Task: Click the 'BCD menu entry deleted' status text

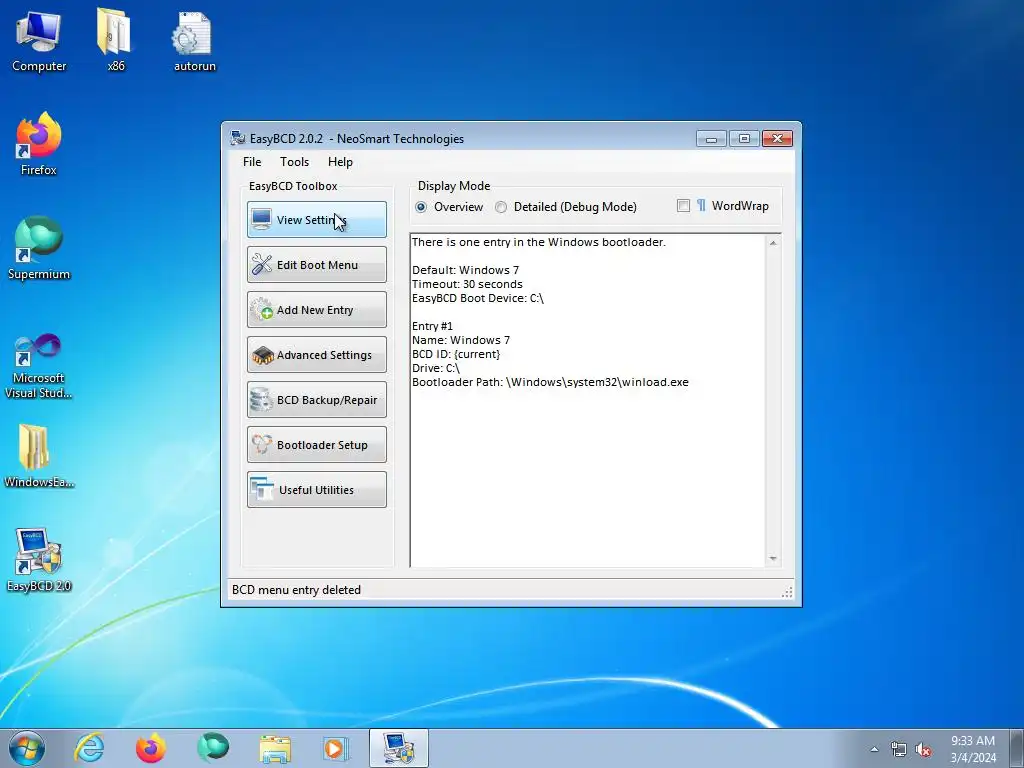Action: 296,590
